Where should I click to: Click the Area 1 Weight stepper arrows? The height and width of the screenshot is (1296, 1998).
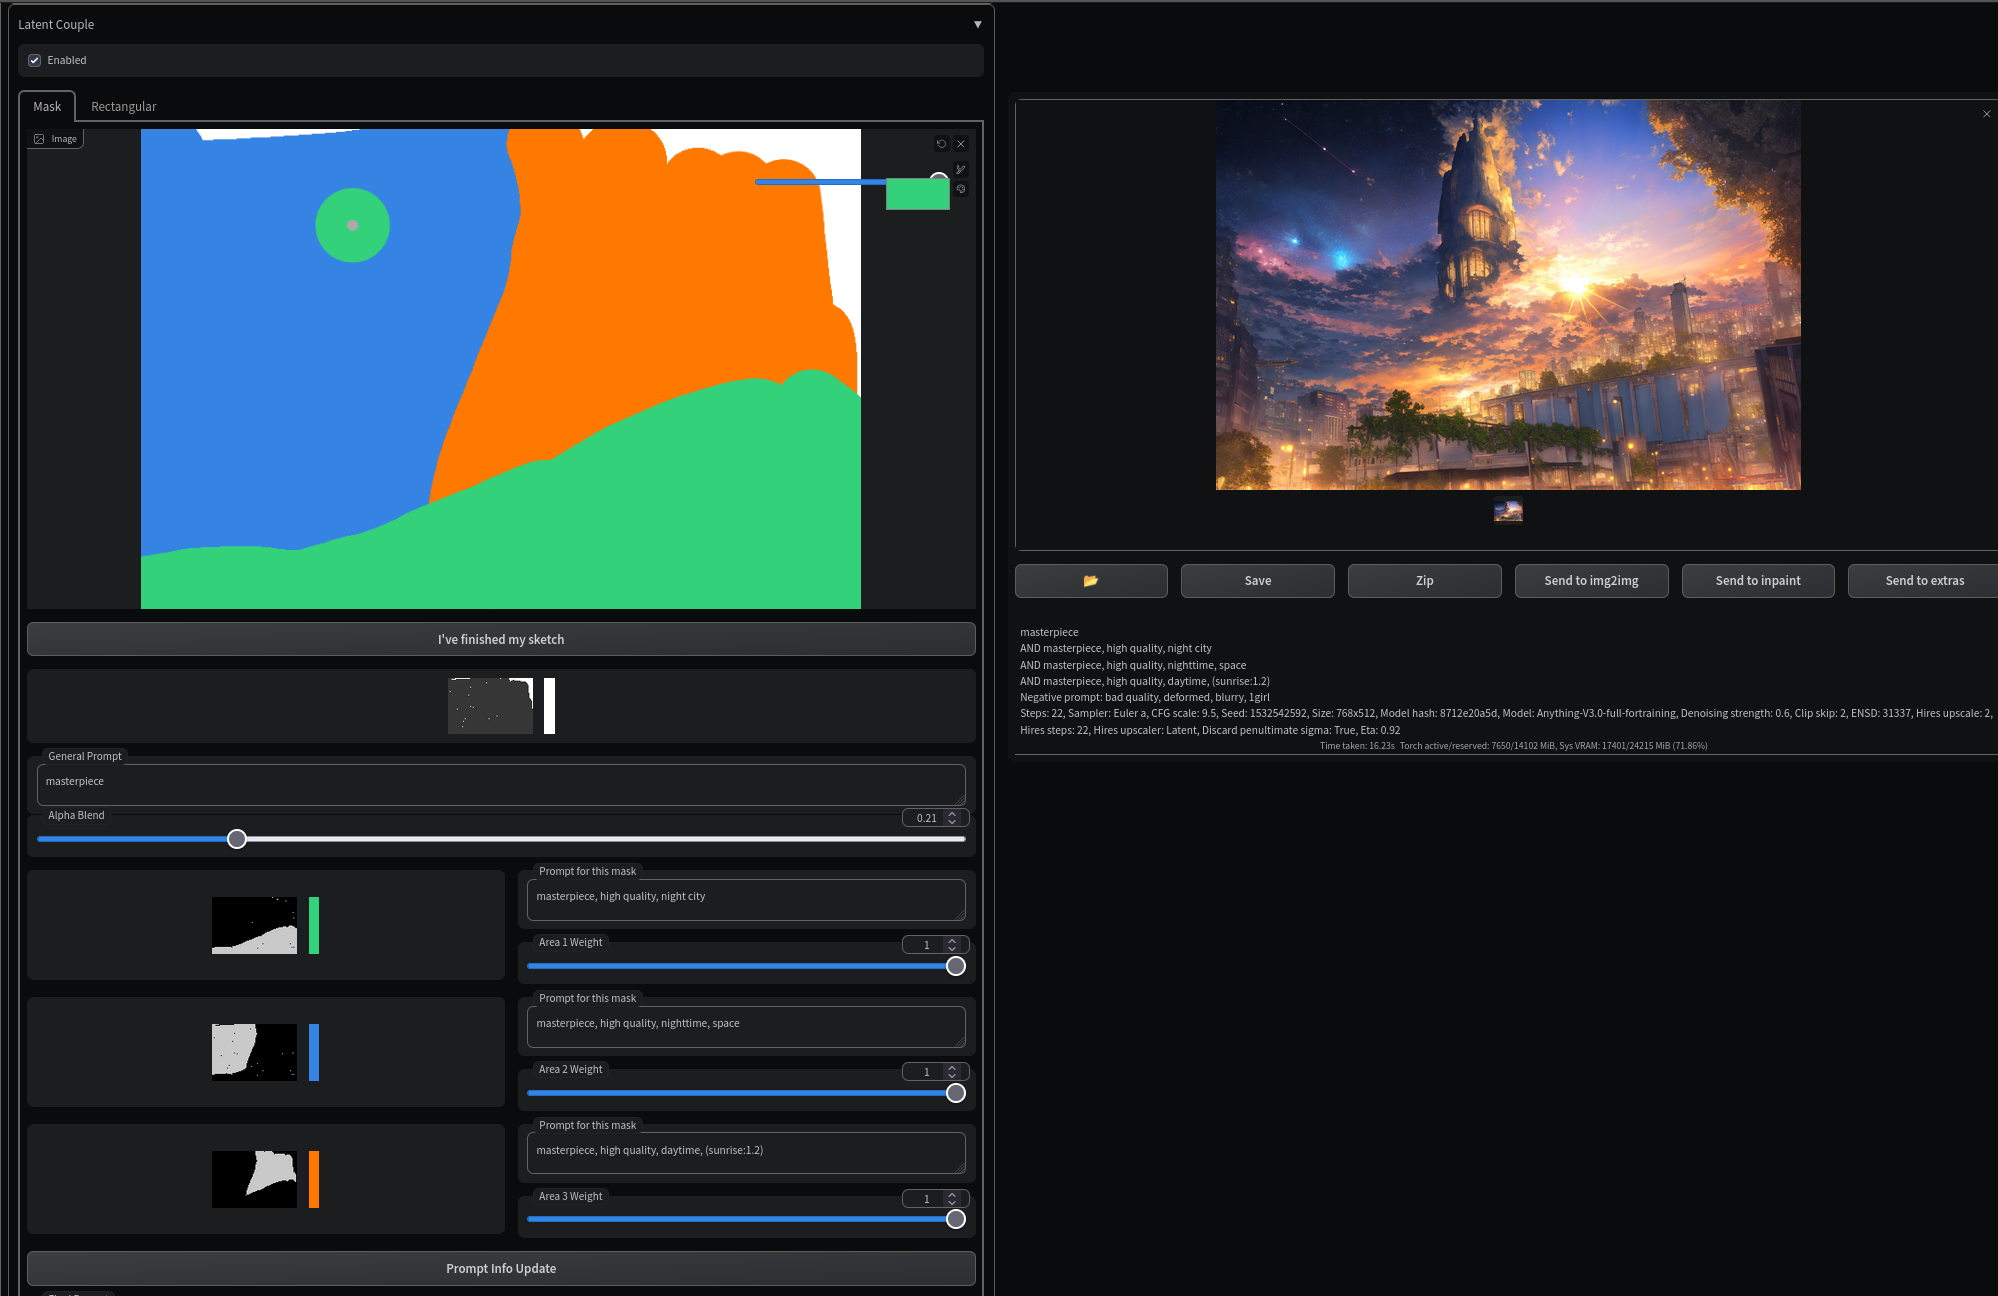tap(952, 945)
